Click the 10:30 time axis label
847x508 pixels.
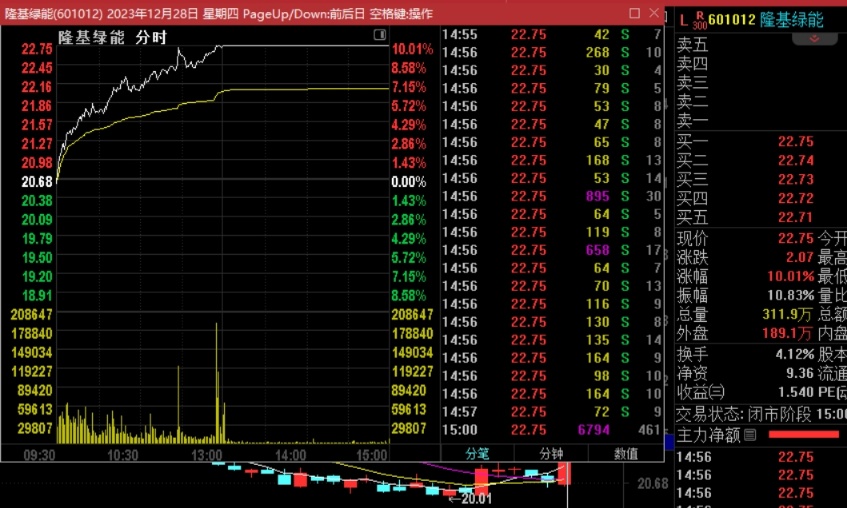123,454
